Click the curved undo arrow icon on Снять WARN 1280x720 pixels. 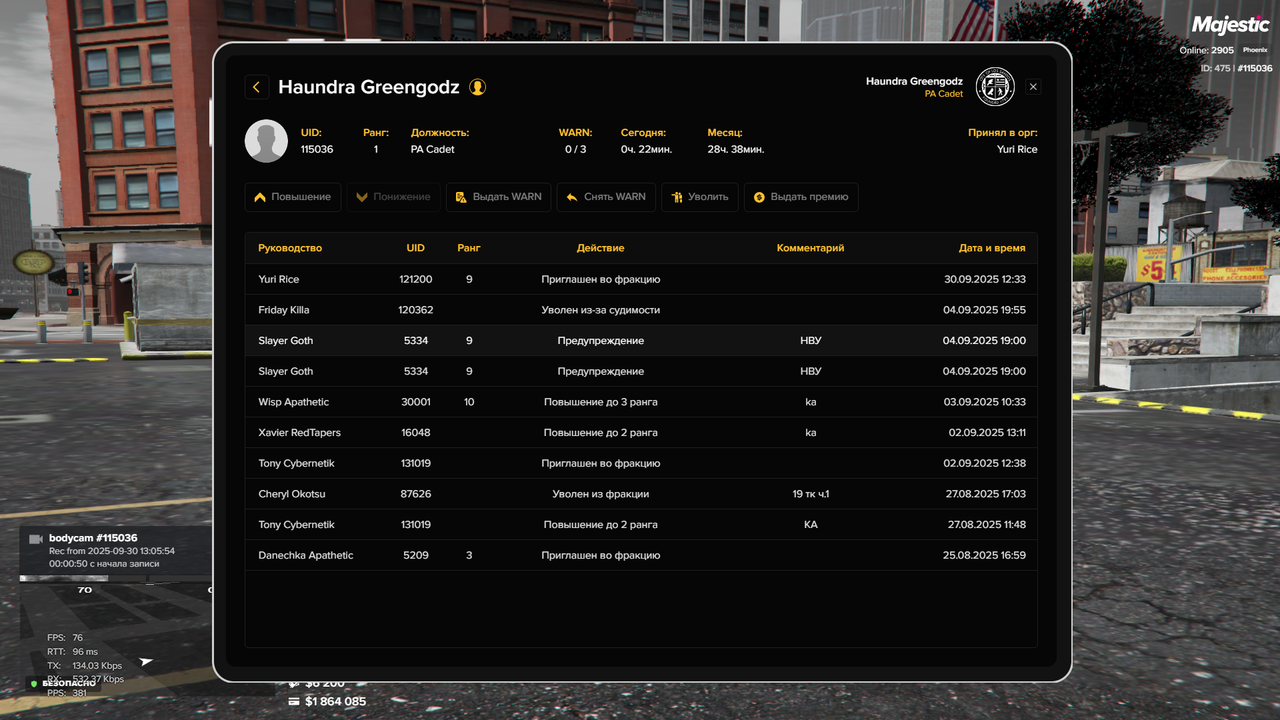pos(570,197)
